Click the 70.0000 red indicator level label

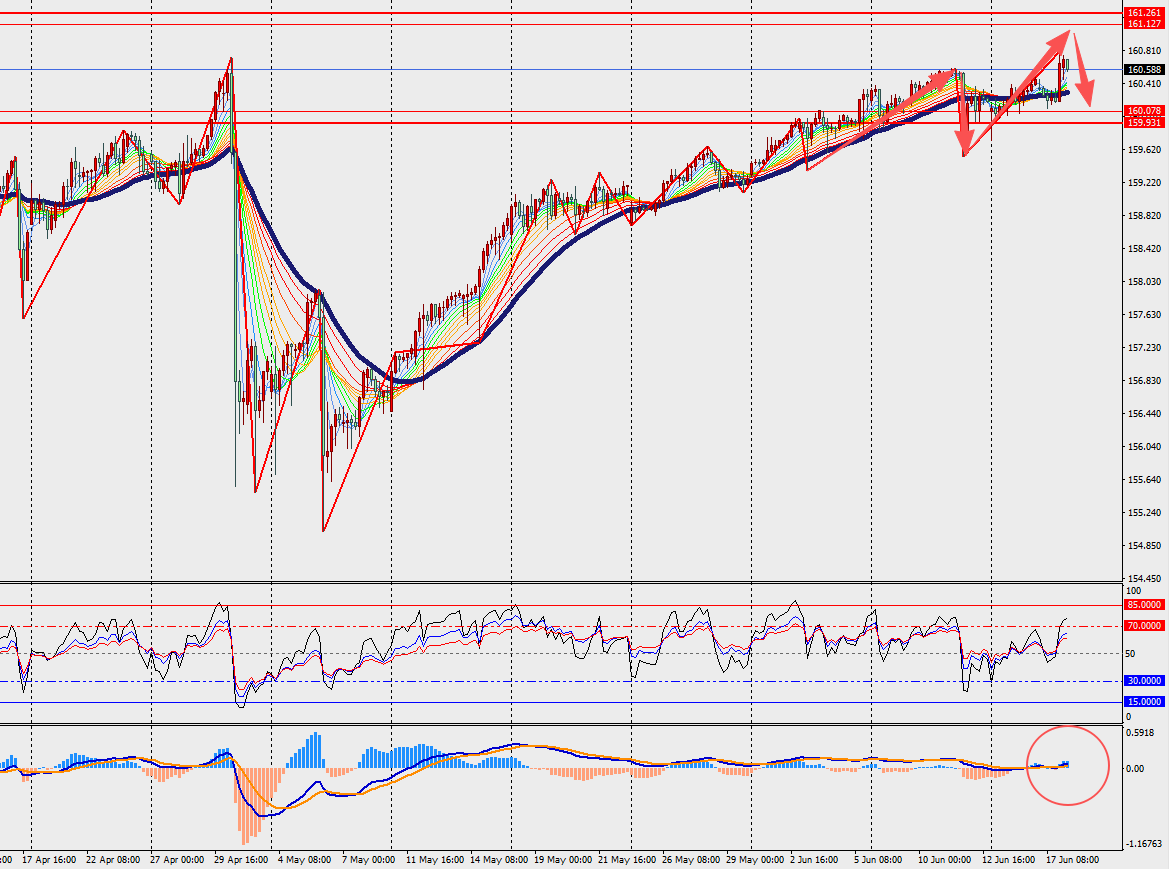coord(1144,626)
